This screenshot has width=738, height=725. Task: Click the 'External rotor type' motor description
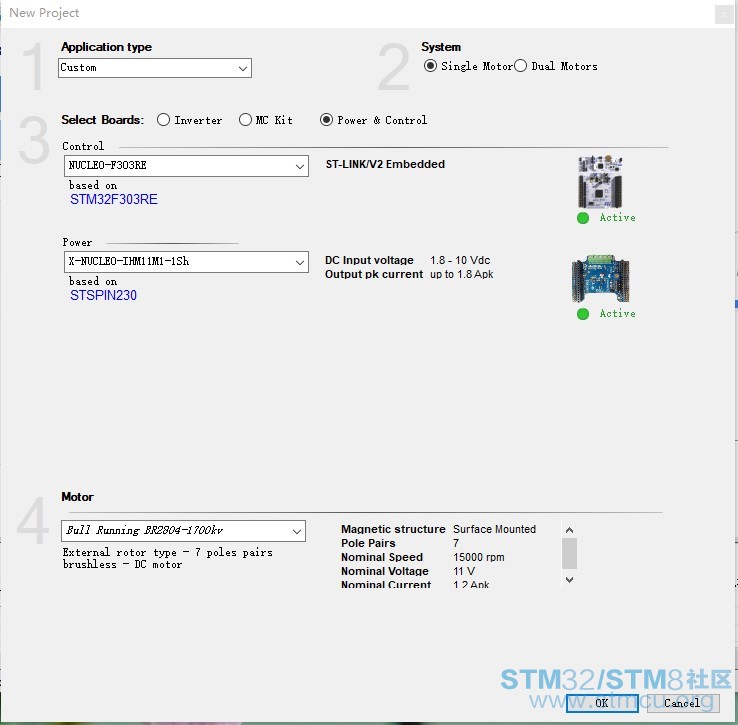point(167,558)
